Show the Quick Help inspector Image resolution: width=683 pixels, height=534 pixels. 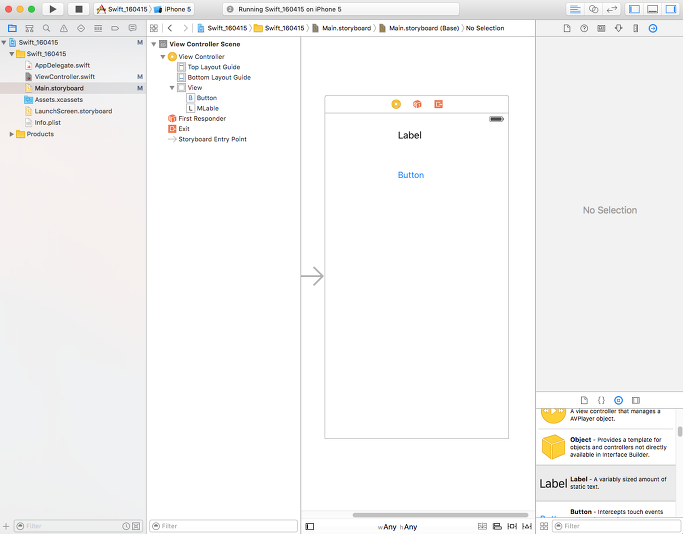click(584, 28)
